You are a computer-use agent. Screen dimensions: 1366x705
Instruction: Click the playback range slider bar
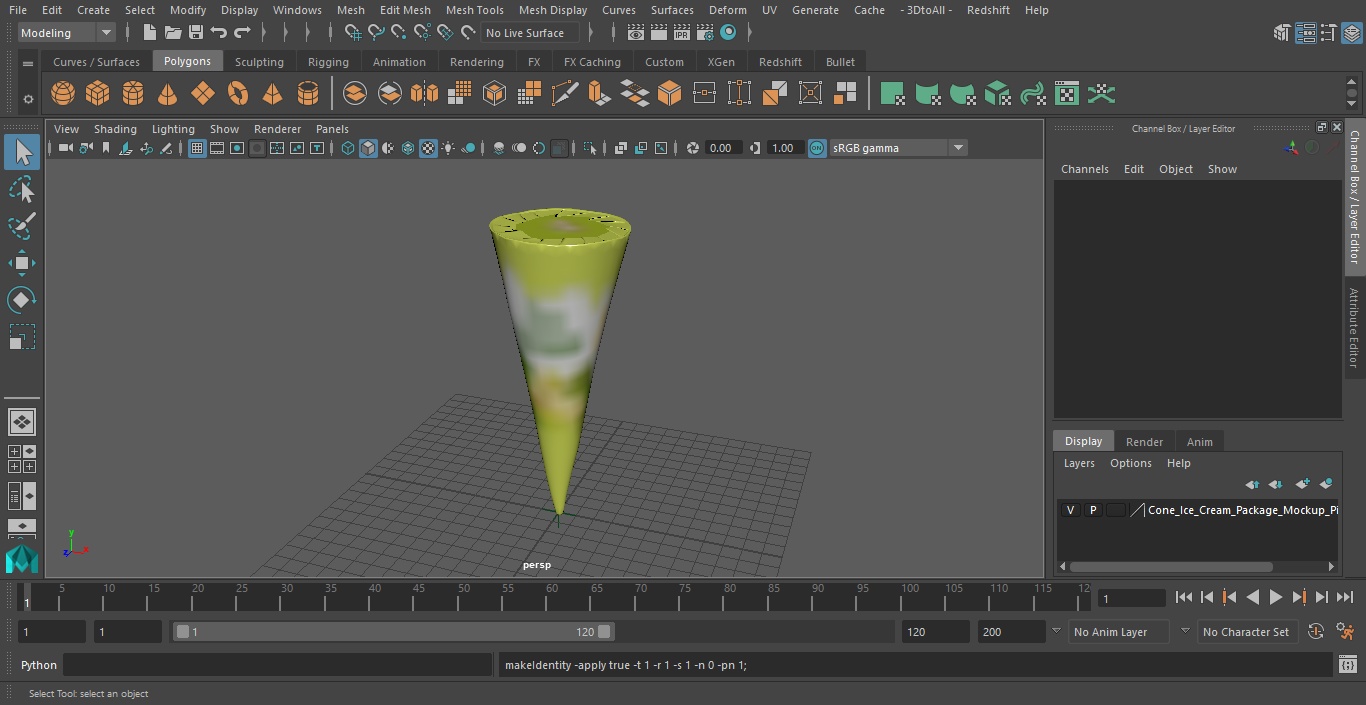pos(394,632)
